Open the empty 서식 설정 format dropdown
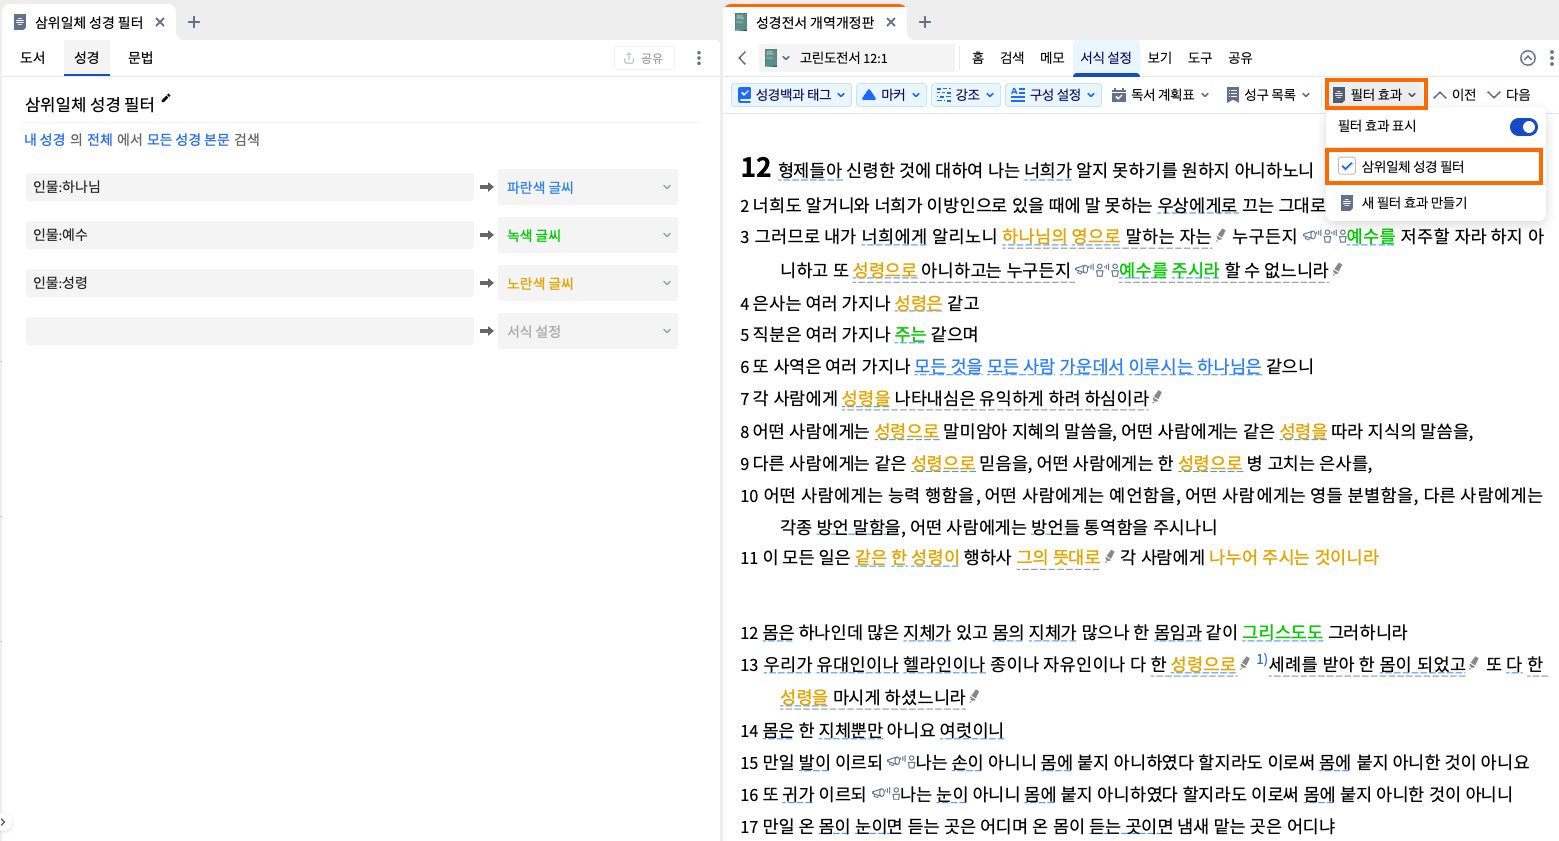 click(588, 331)
